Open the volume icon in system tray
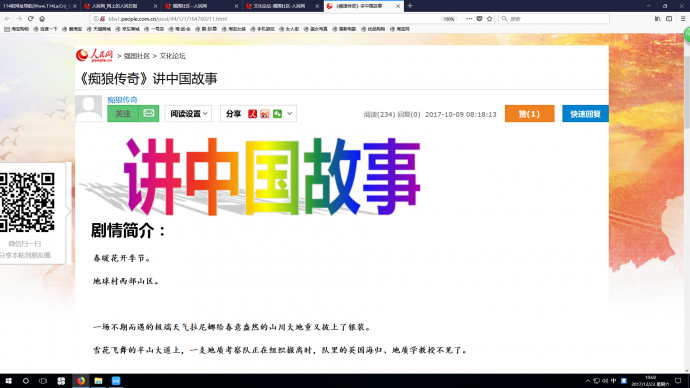The height and width of the screenshot is (388, 690). click(605, 381)
